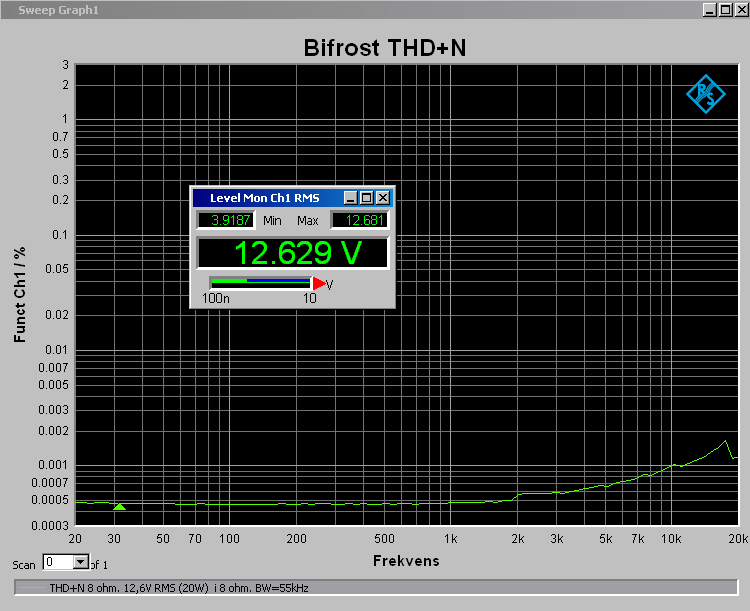
Task: Close the Sweep Graph1 window
Action: [x=742, y=10]
